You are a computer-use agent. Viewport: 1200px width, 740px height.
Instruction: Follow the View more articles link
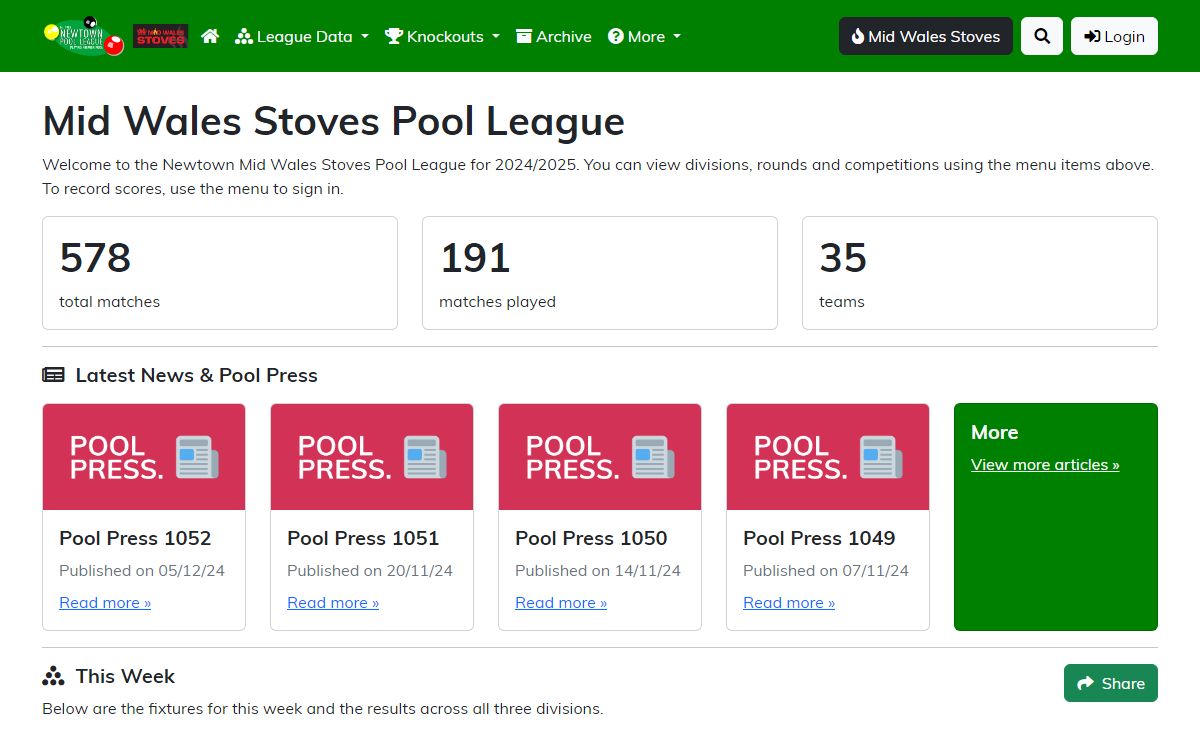1045,464
